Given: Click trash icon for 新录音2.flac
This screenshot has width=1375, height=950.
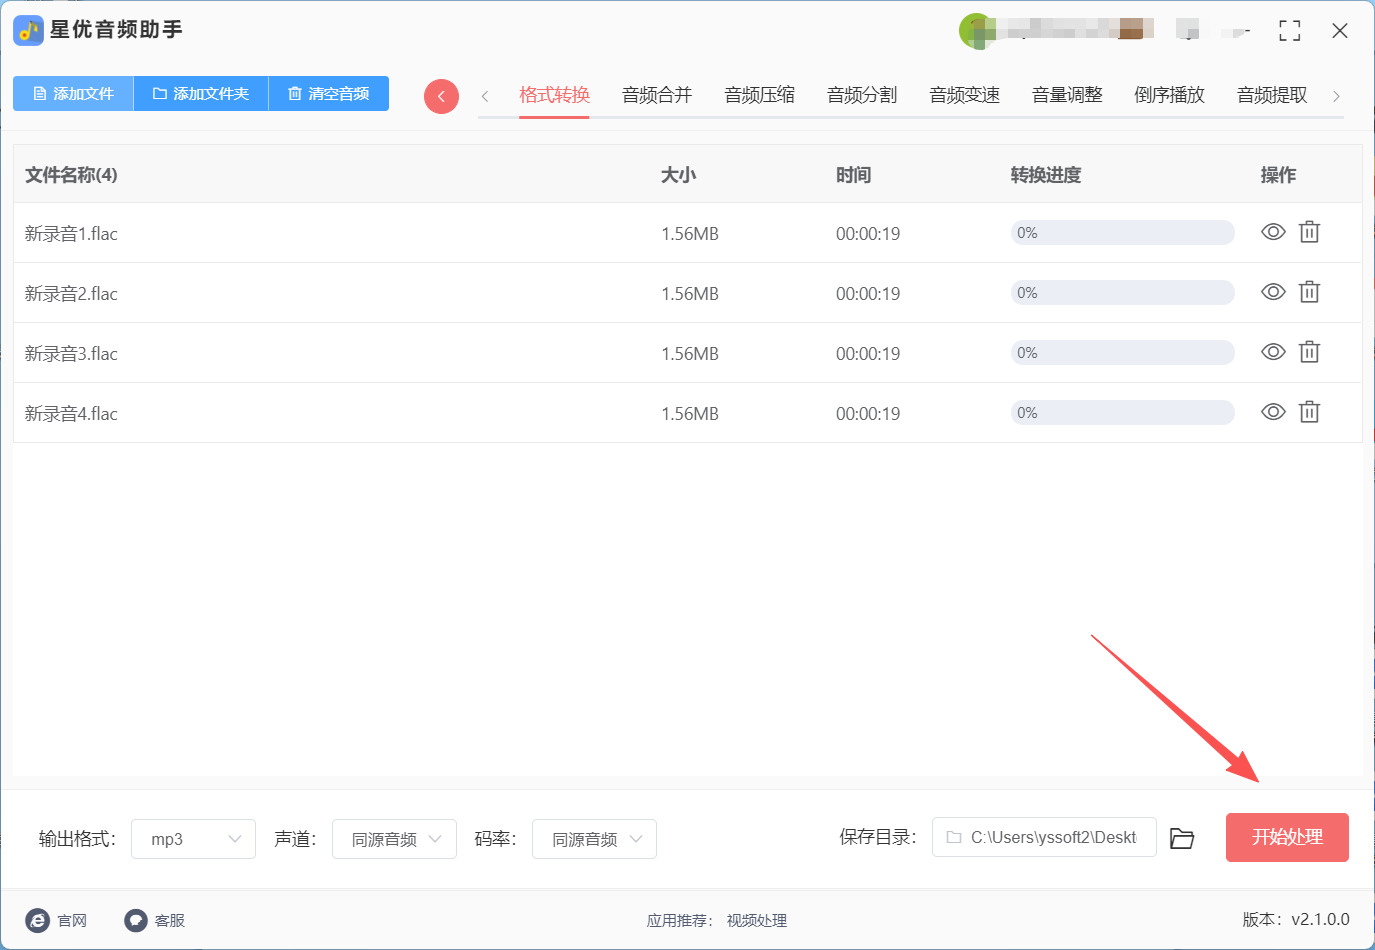Looking at the screenshot, I should 1309,292.
